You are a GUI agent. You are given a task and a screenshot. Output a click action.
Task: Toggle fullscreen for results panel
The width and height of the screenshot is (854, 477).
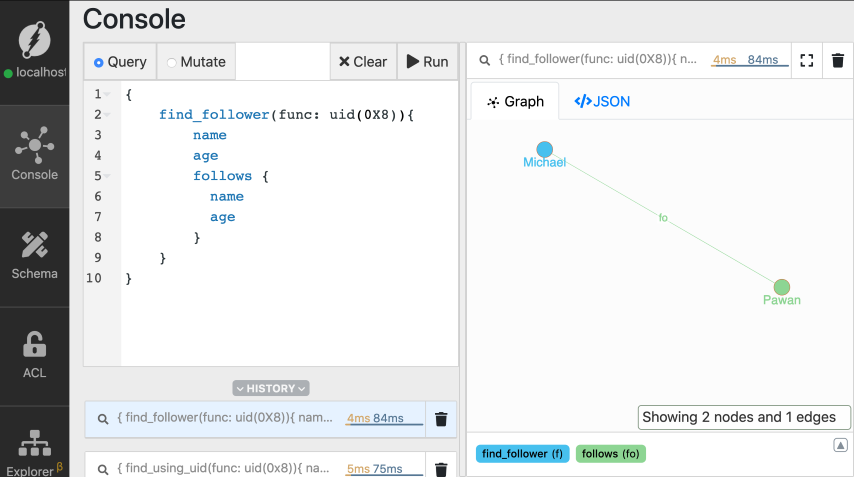pyautogui.click(x=807, y=60)
